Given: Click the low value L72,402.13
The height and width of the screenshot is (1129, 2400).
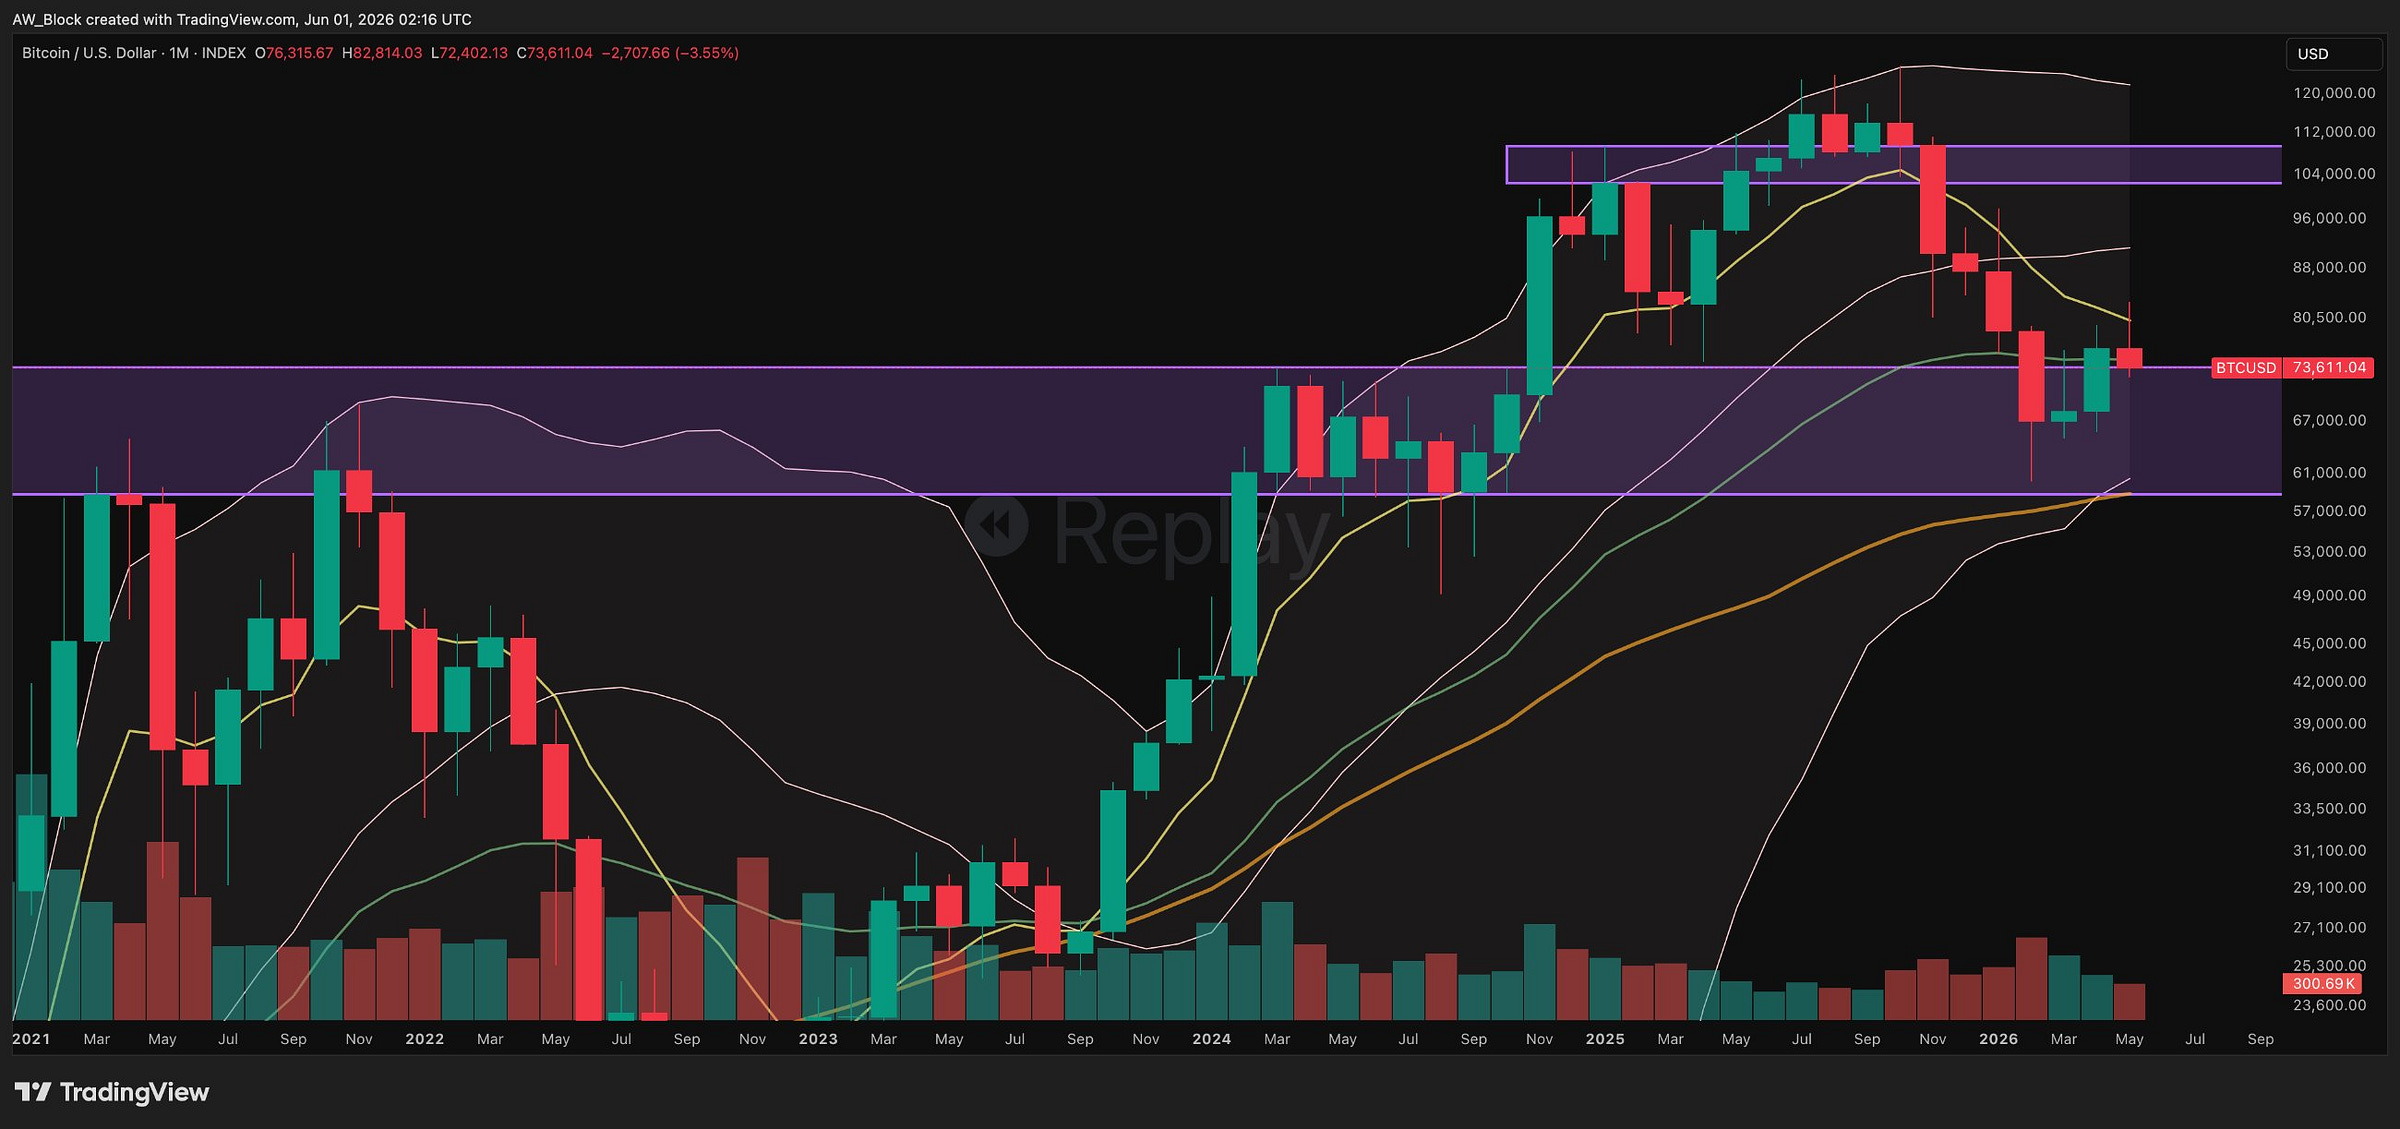Looking at the screenshot, I should pos(469,53).
